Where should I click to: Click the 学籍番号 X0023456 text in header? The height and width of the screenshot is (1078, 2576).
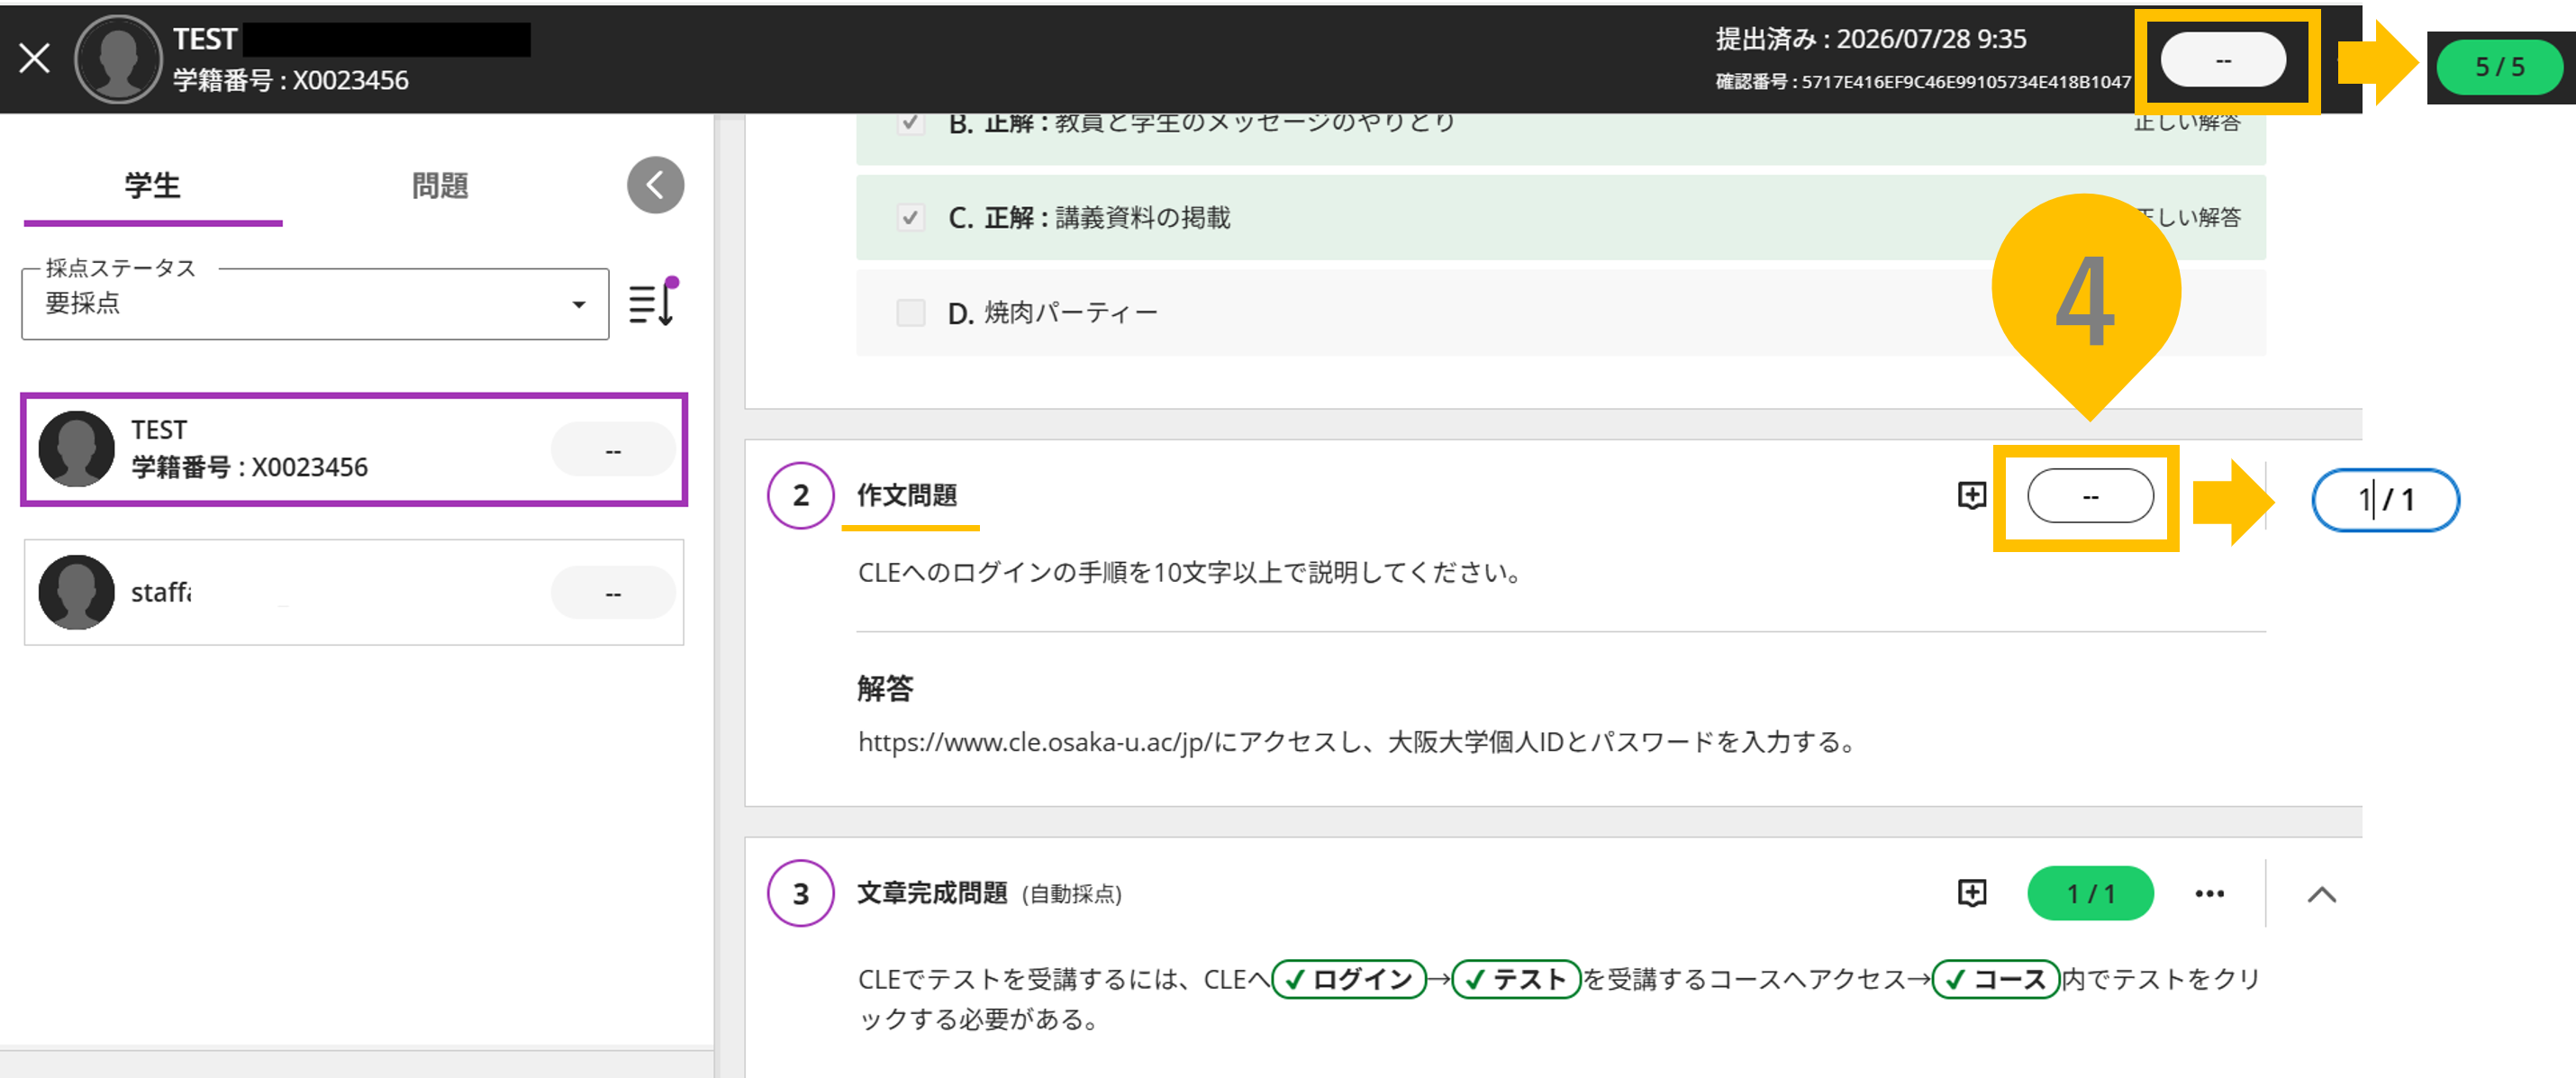tap(291, 80)
